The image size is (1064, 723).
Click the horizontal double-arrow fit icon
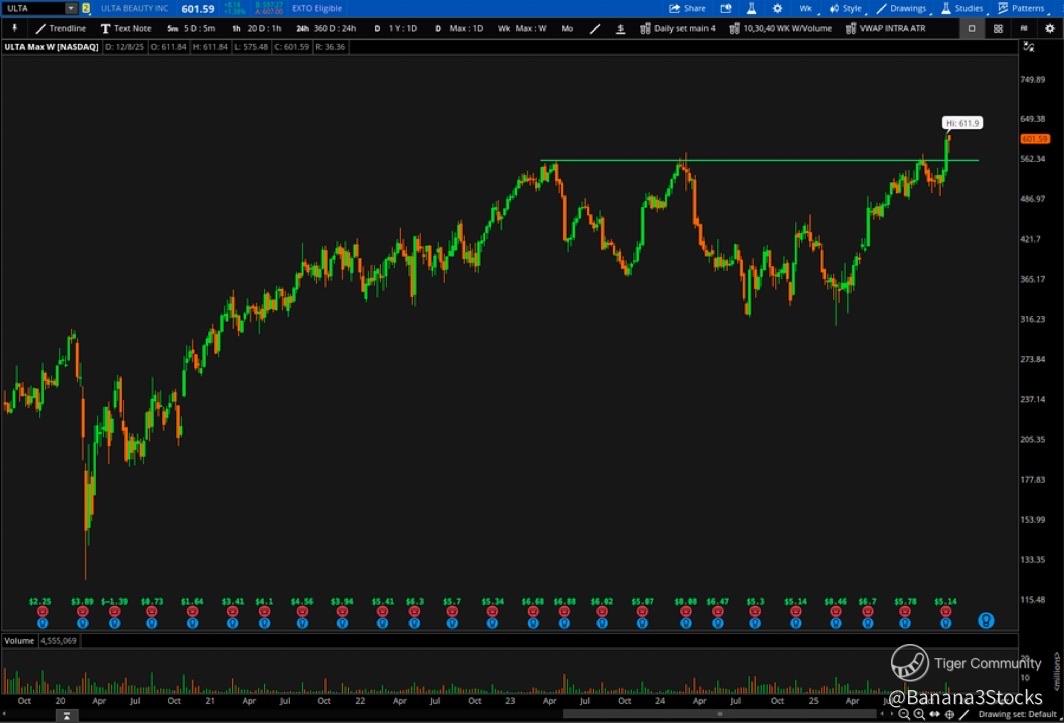934,714
